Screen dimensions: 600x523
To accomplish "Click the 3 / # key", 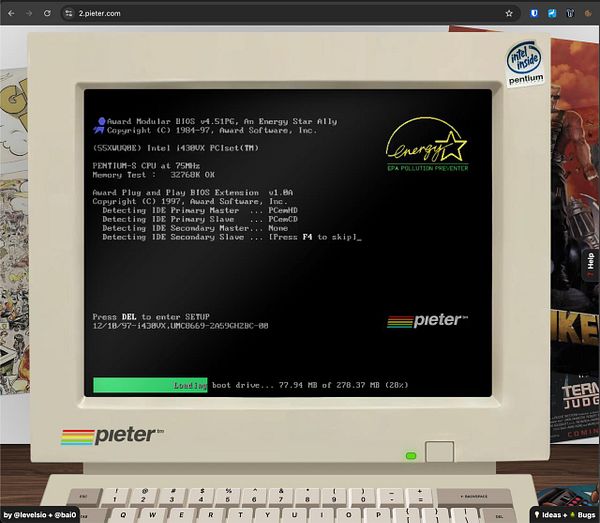I will [x=173, y=496].
